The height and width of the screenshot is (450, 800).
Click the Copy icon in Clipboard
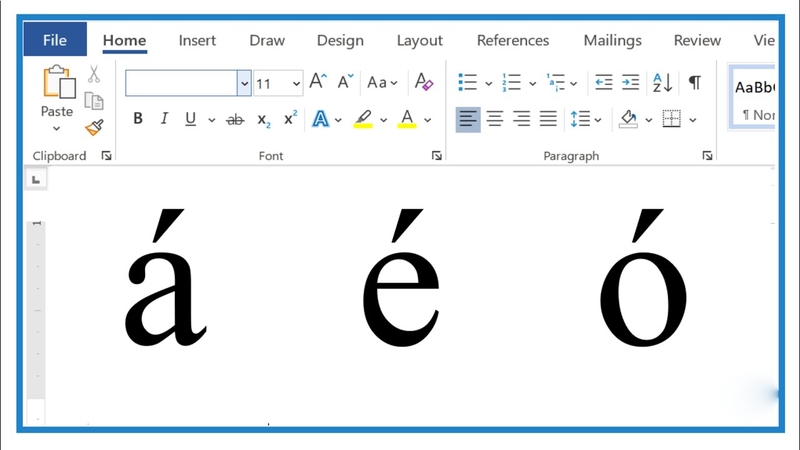(x=94, y=101)
